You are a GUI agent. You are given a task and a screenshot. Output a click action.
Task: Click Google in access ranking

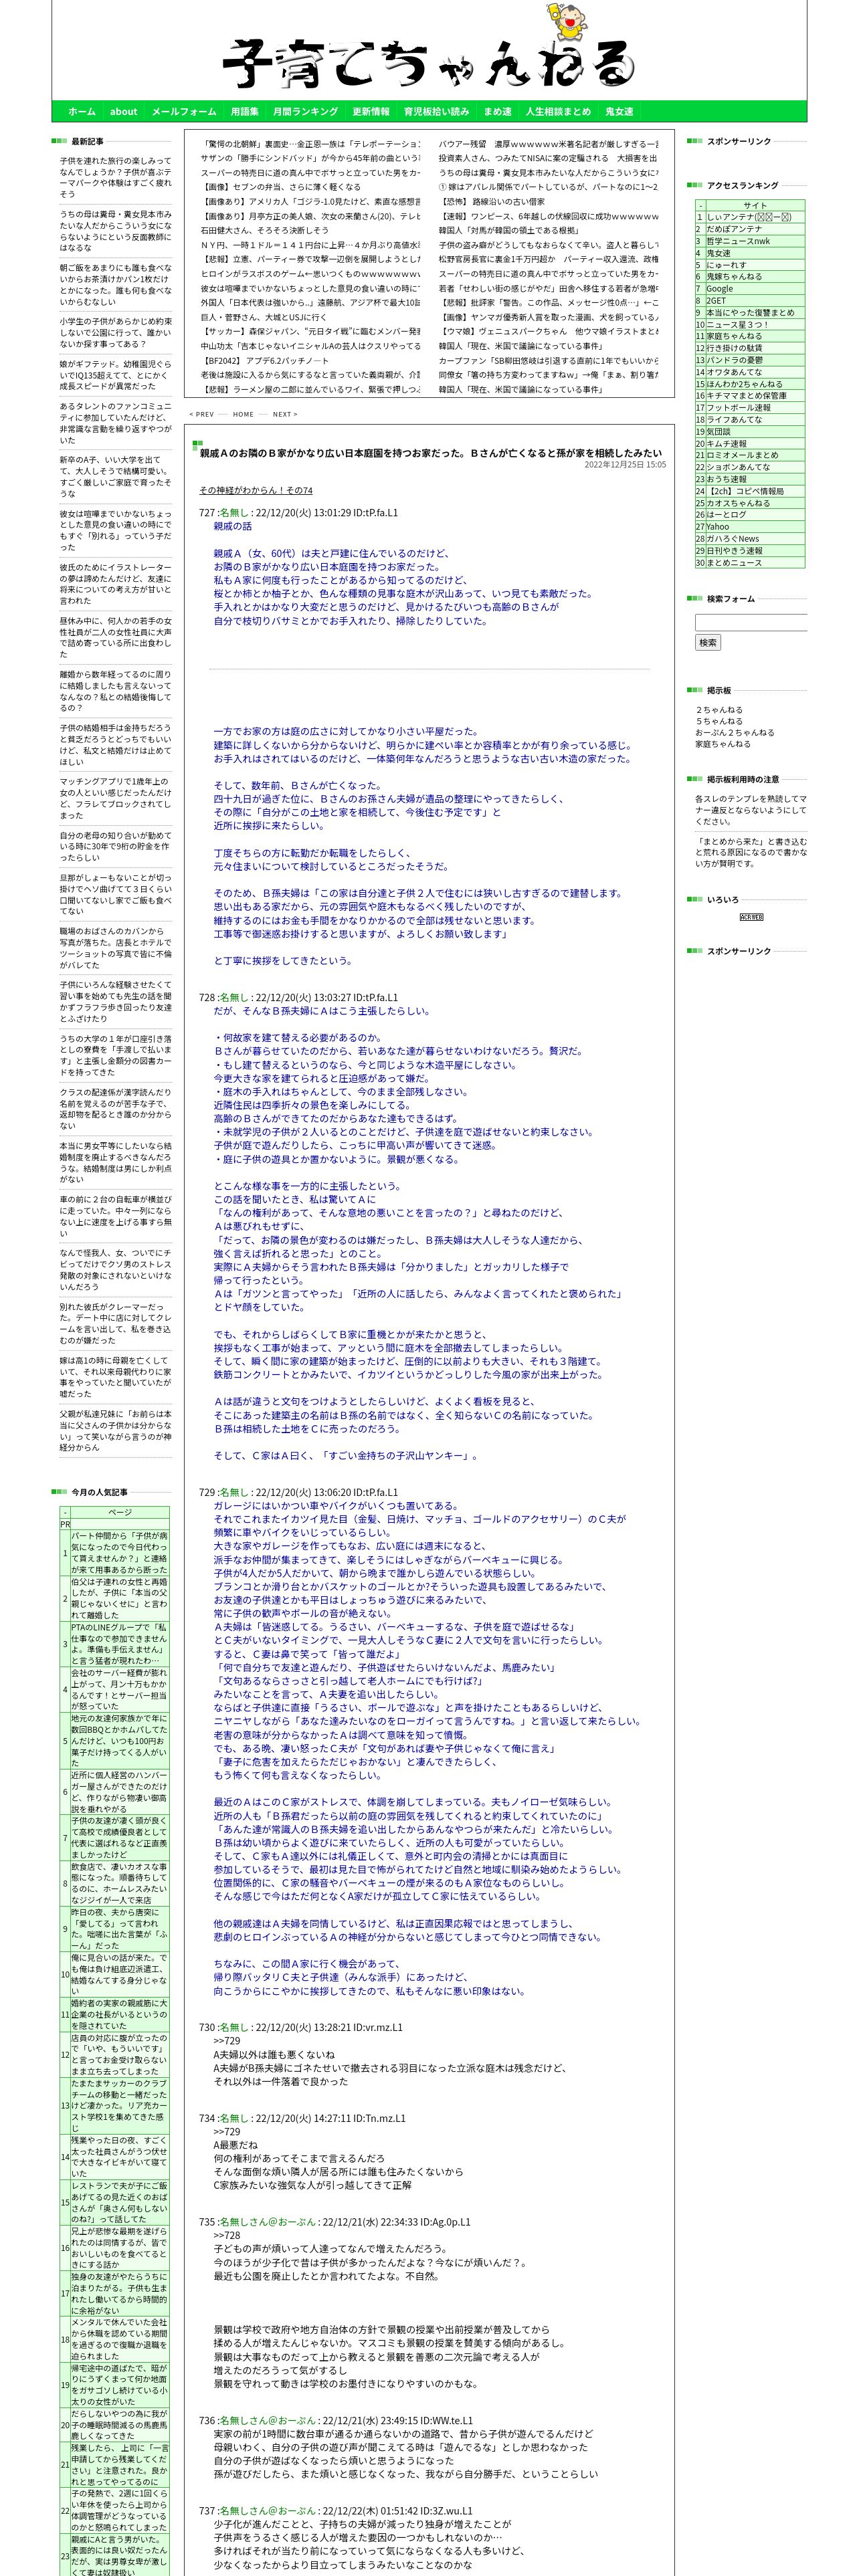tap(719, 288)
